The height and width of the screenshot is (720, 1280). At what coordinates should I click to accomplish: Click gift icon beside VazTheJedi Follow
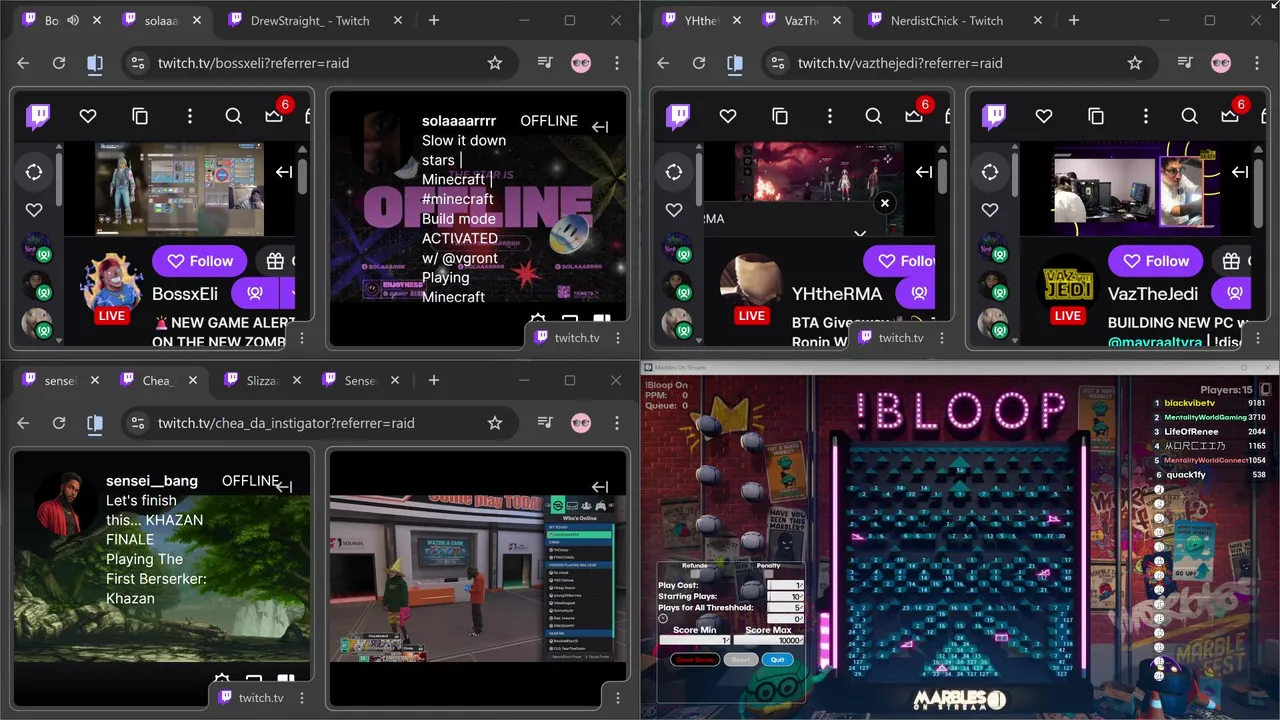point(1232,261)
